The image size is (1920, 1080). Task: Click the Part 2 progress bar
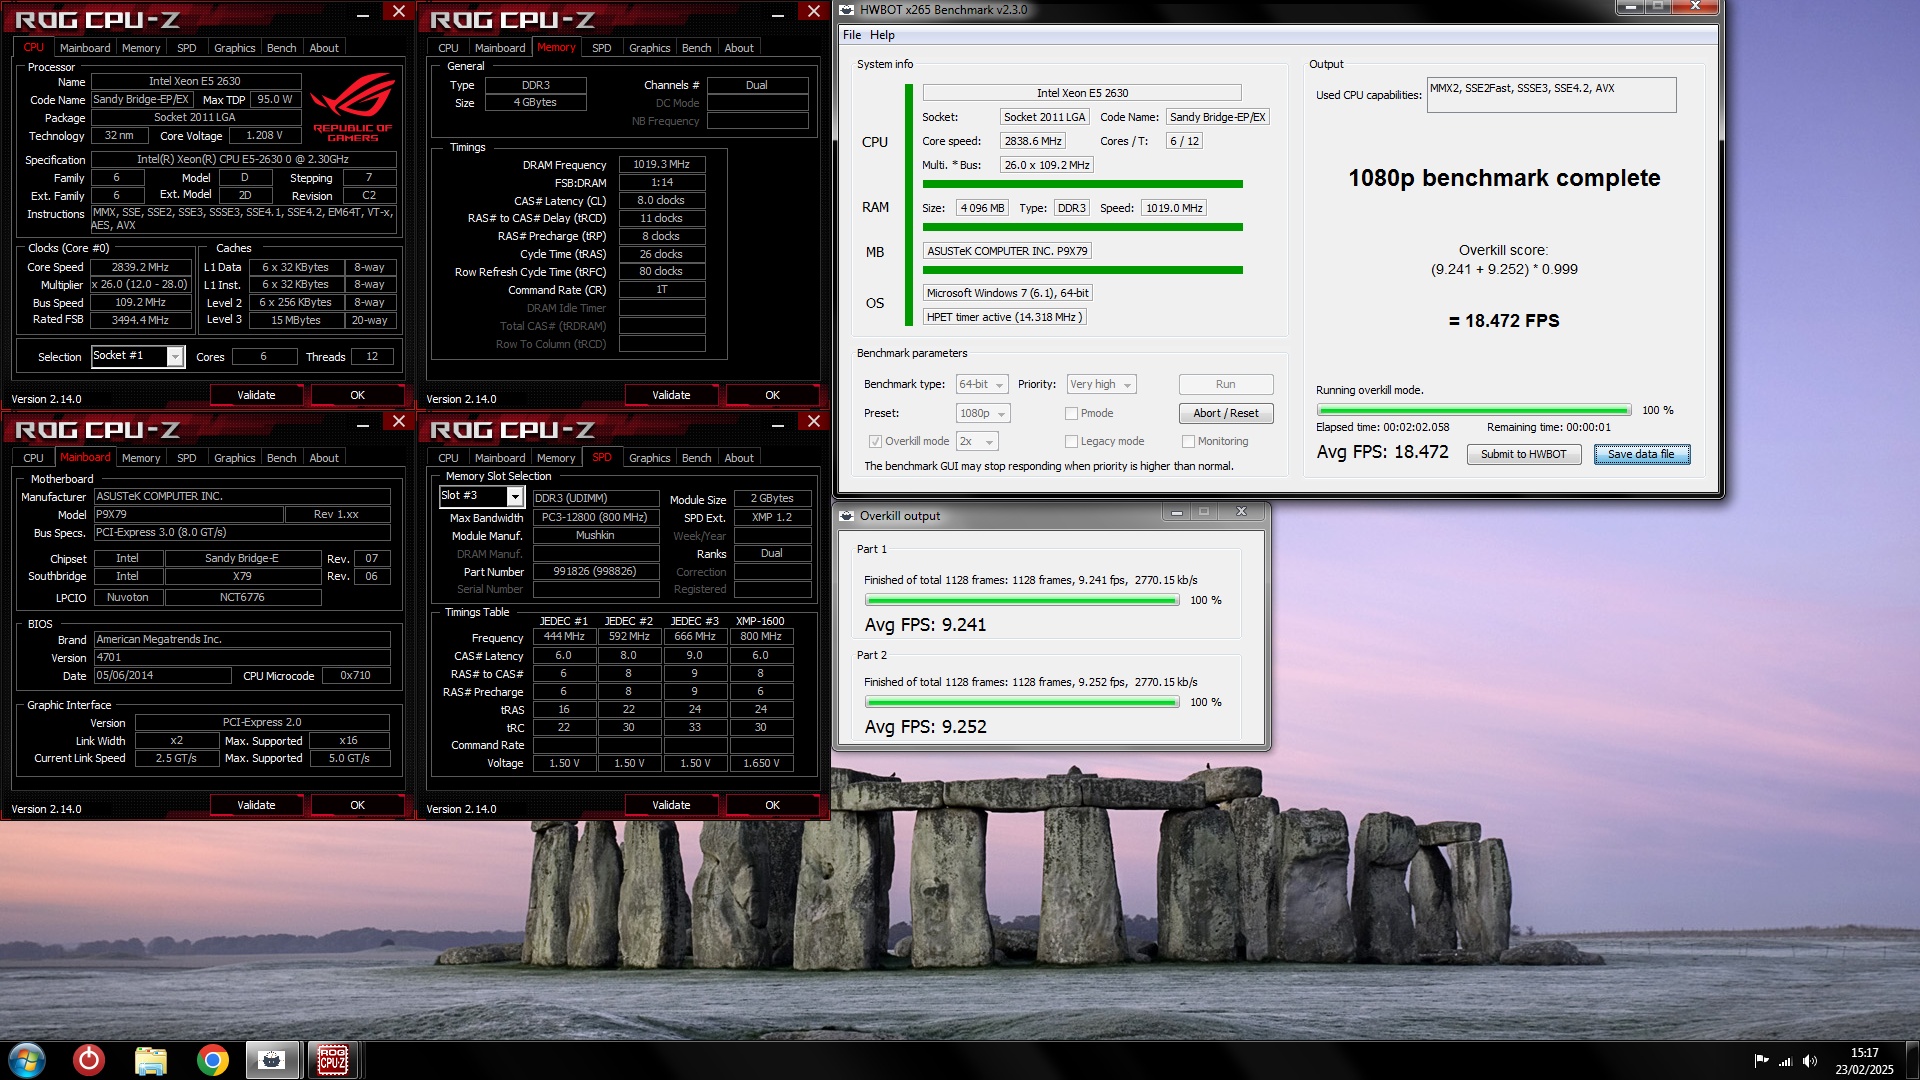(1022, 702)
